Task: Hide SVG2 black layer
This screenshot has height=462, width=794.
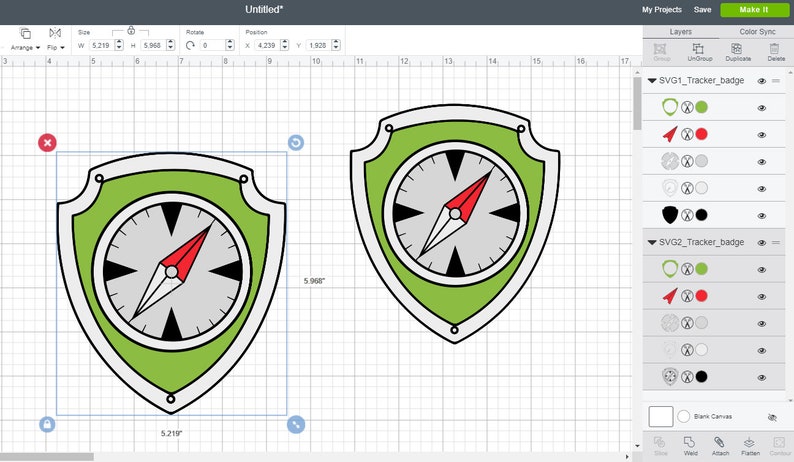Action: pyautogui.click(x=762, y=377)
